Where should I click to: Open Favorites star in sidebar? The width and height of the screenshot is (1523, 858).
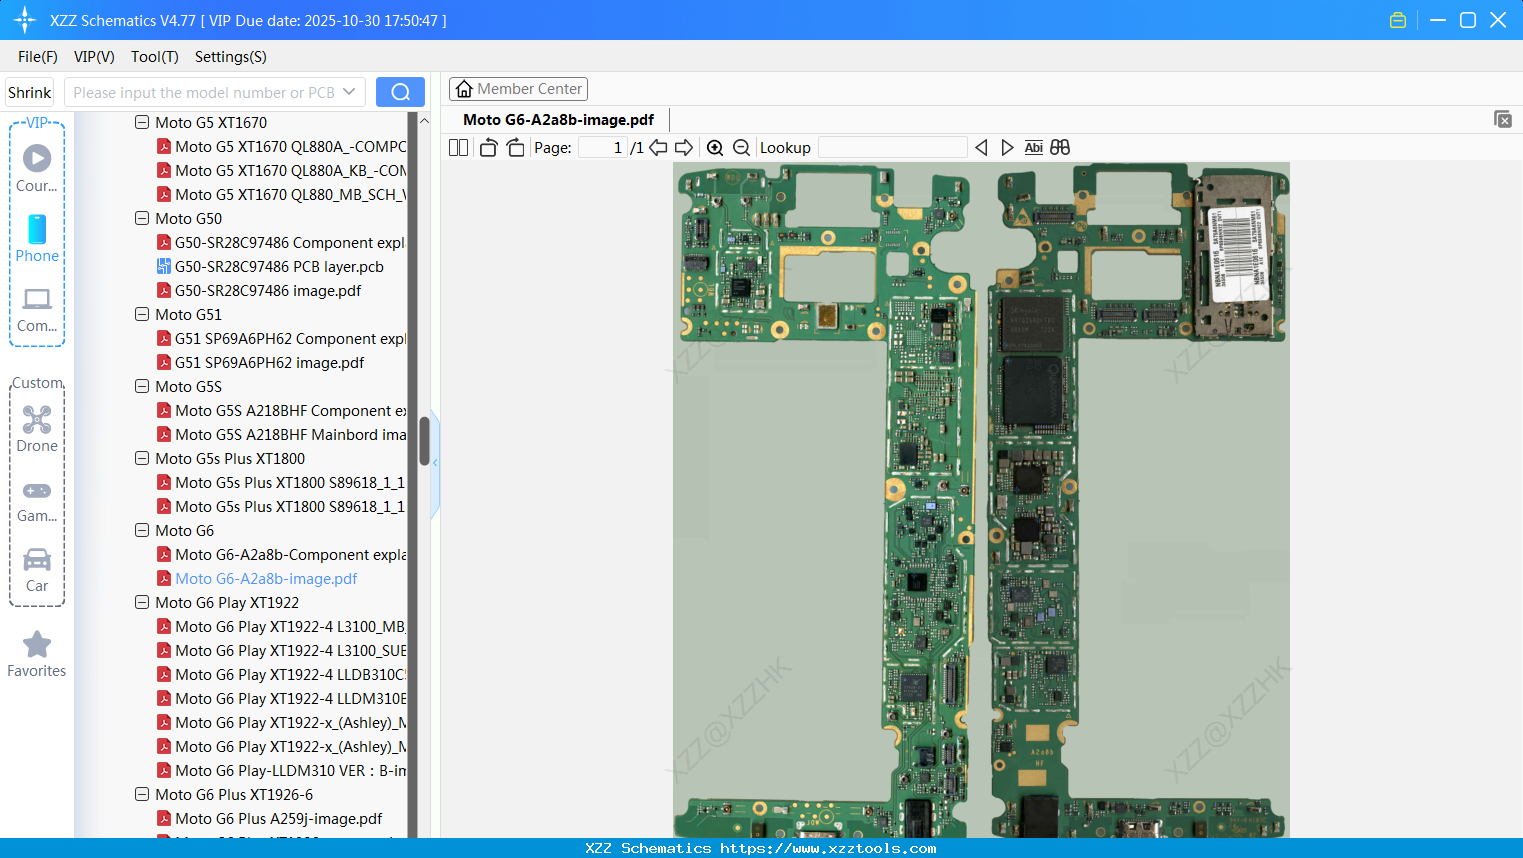tap(37, 654)
